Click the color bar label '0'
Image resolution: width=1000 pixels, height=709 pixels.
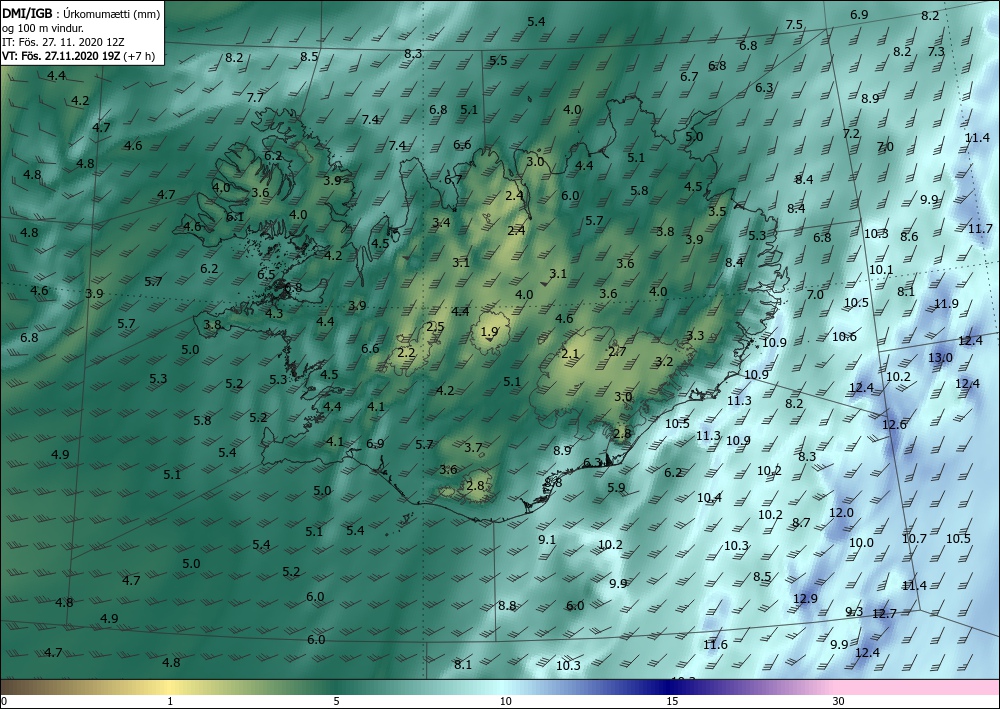tap(4, 701)
